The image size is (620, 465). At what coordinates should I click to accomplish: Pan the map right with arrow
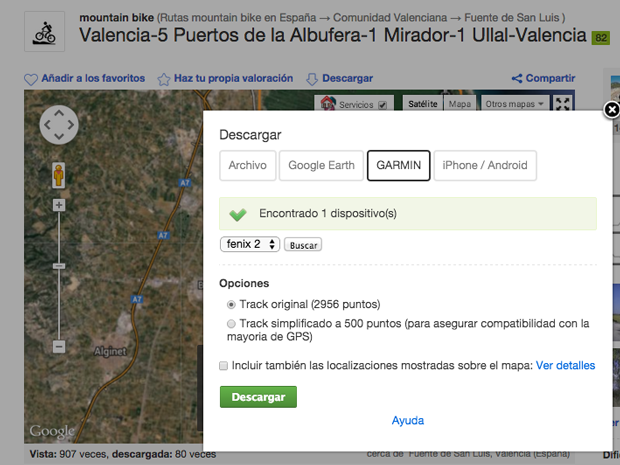[71, 125]
